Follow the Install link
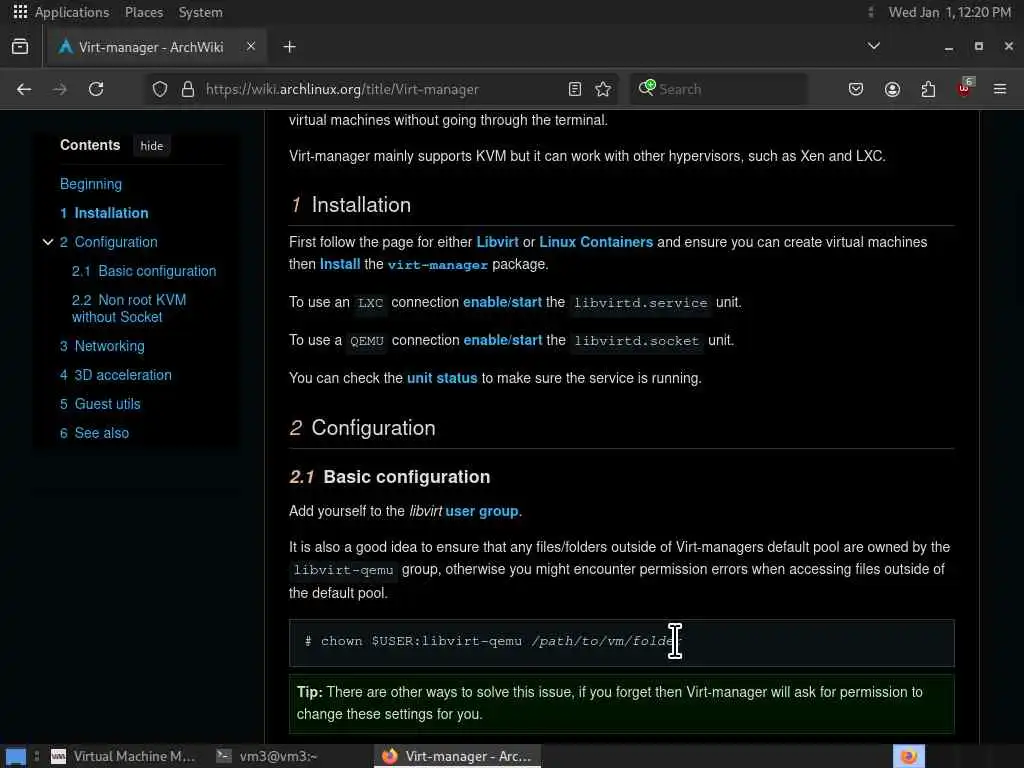This screenshot has width=1024, height=768. pyautogui.click(x=340, y=264)
